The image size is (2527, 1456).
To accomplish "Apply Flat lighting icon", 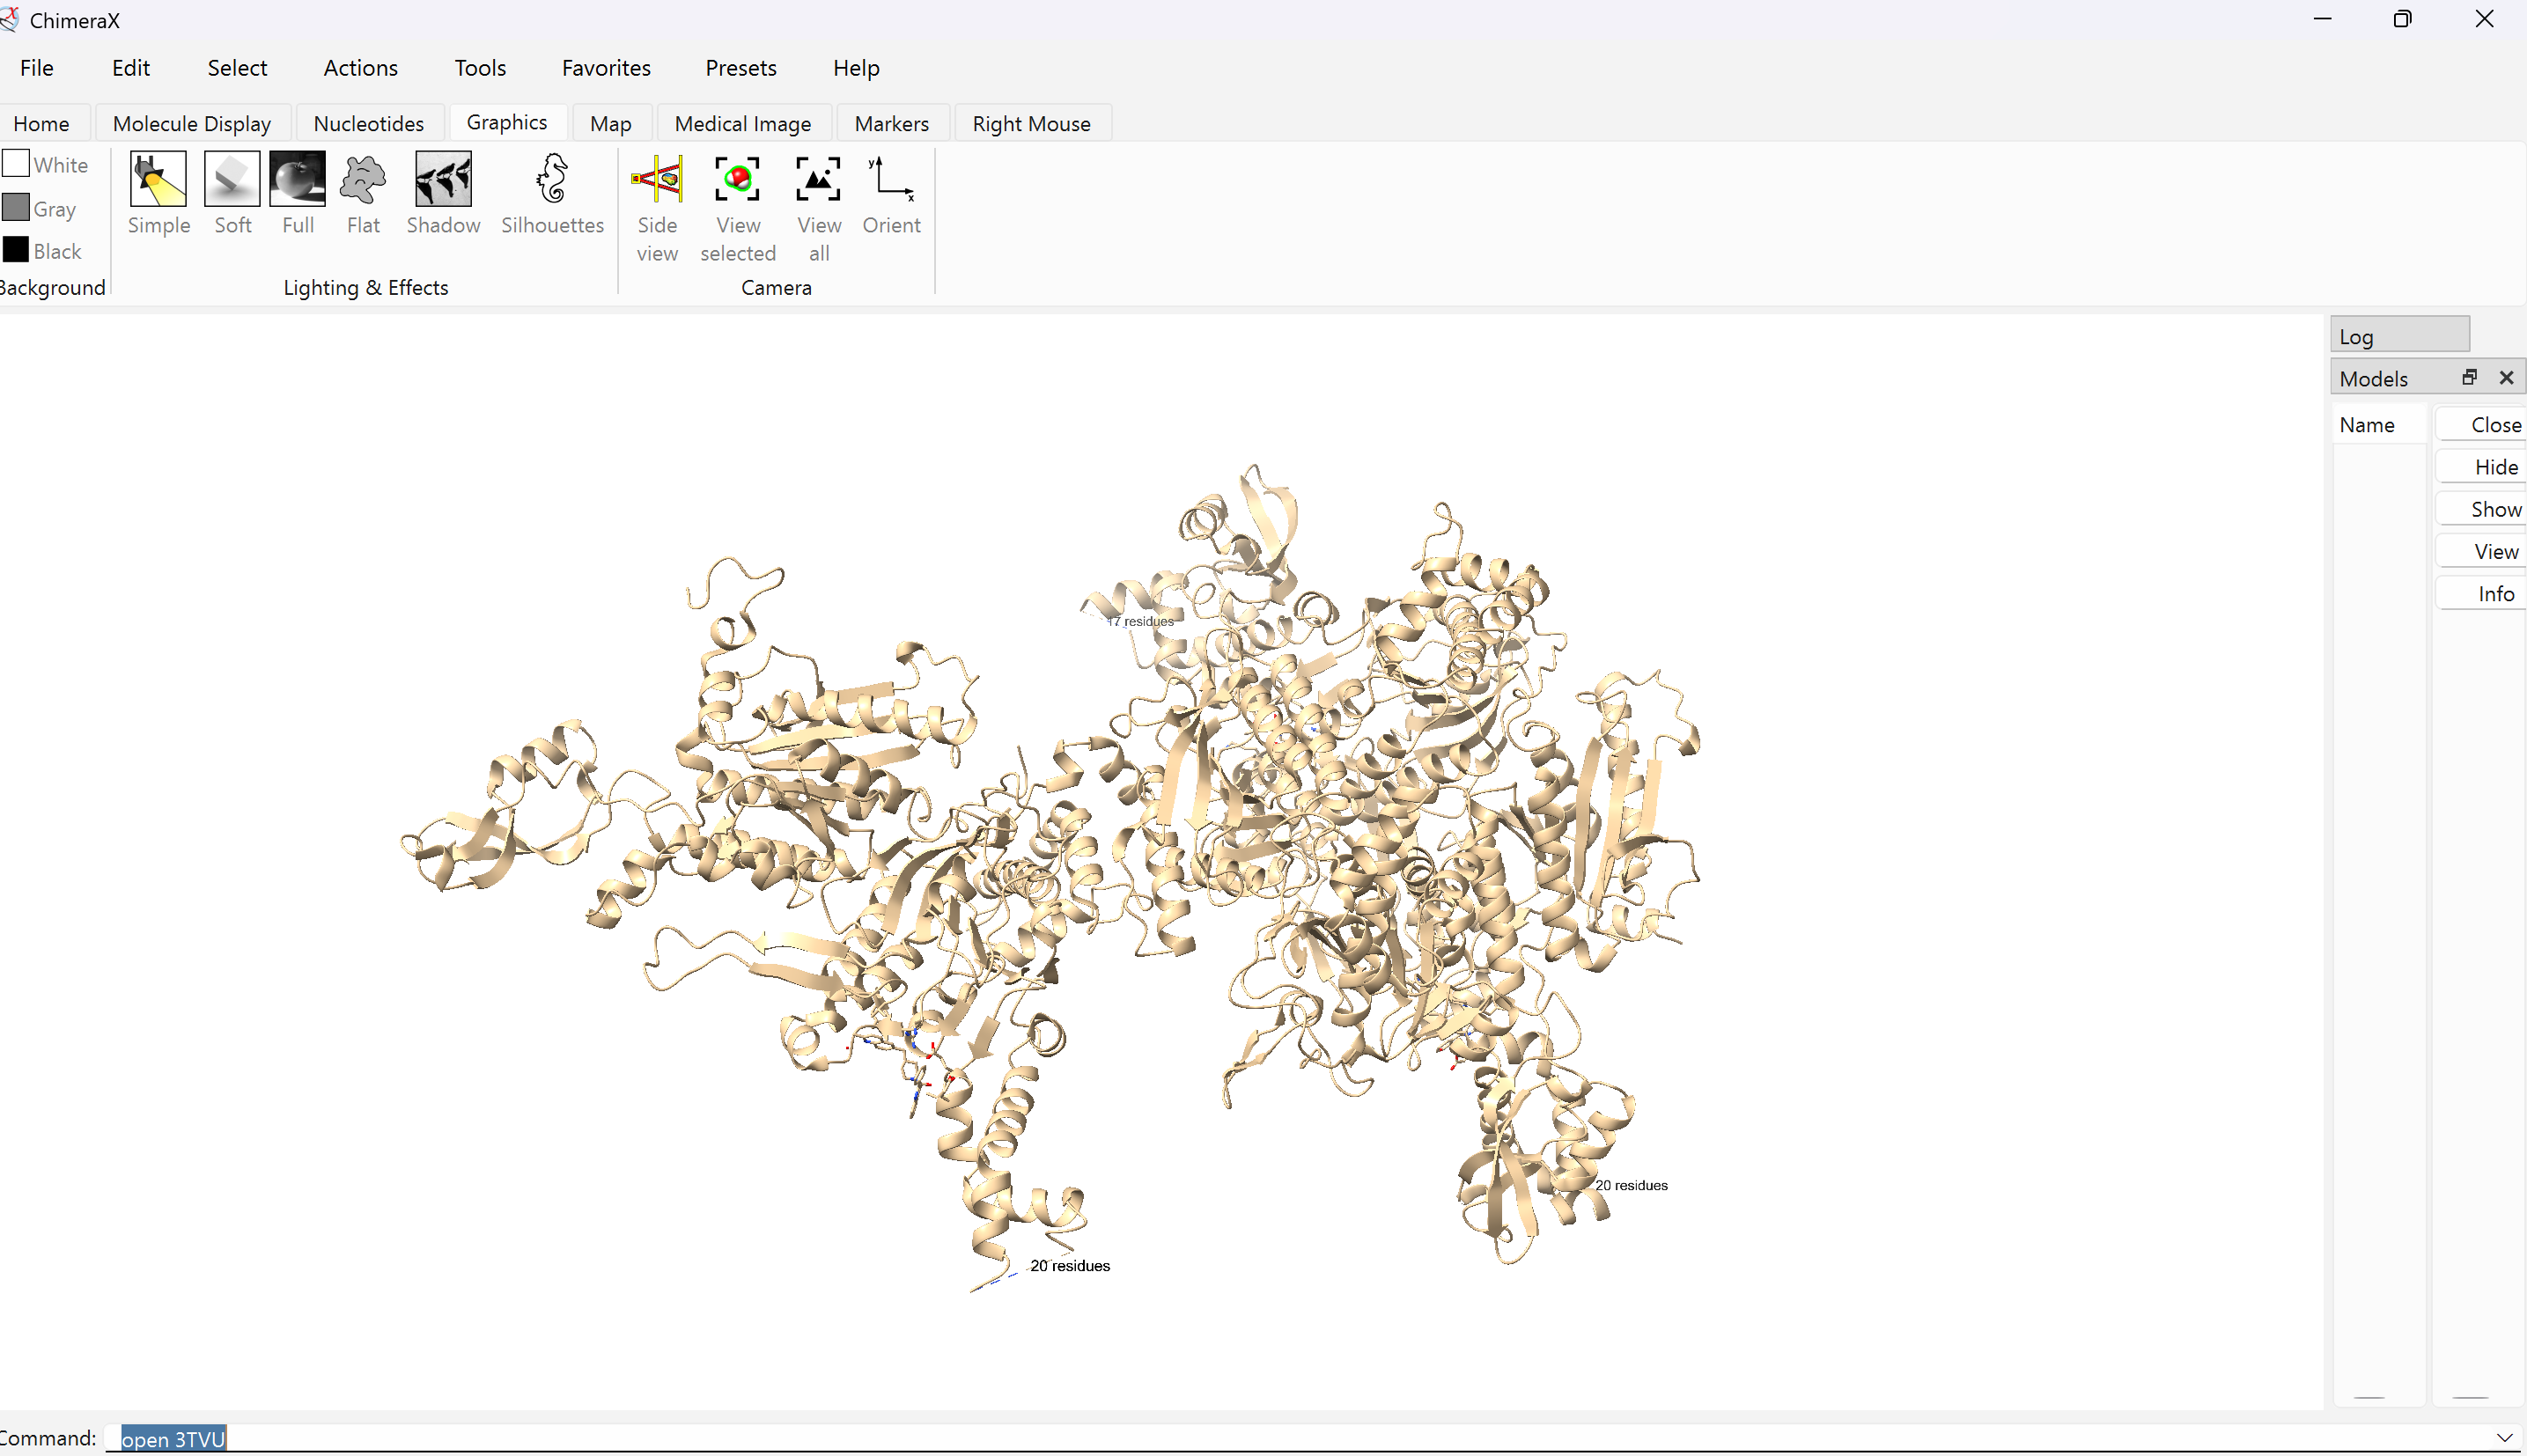I will point(362,180).
